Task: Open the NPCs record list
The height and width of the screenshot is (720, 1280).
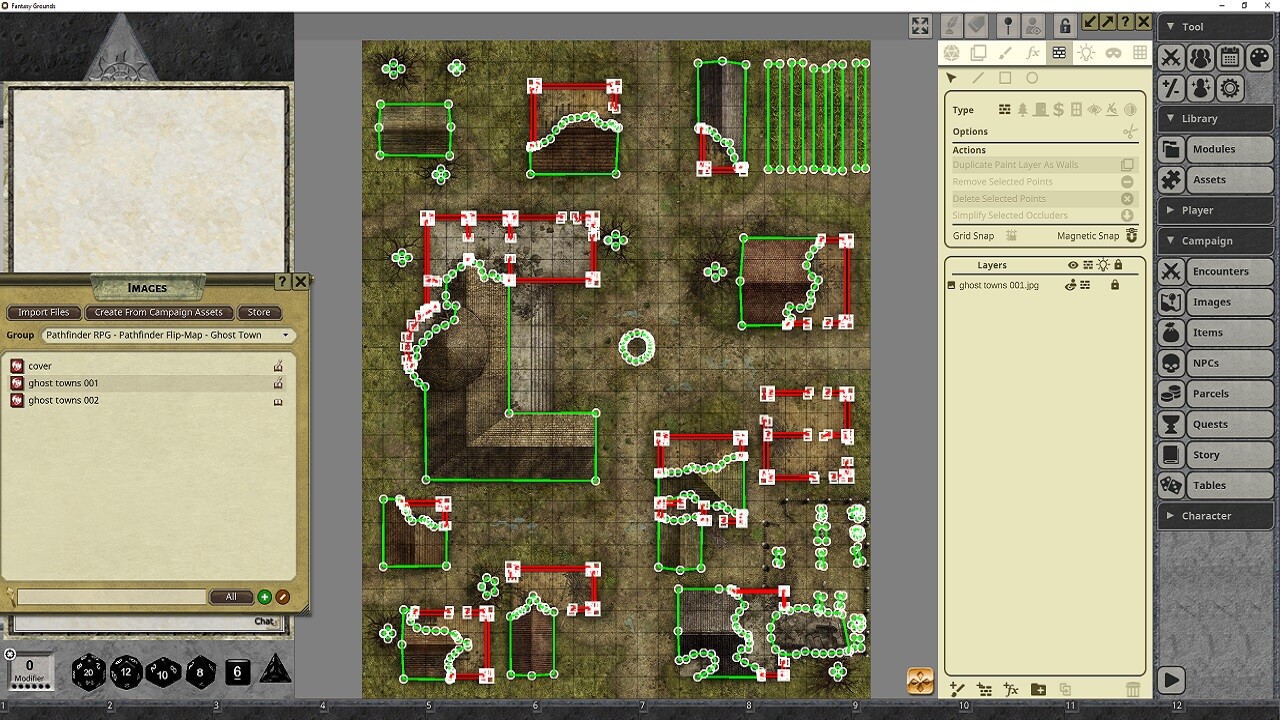Action: coord(1222,363)
